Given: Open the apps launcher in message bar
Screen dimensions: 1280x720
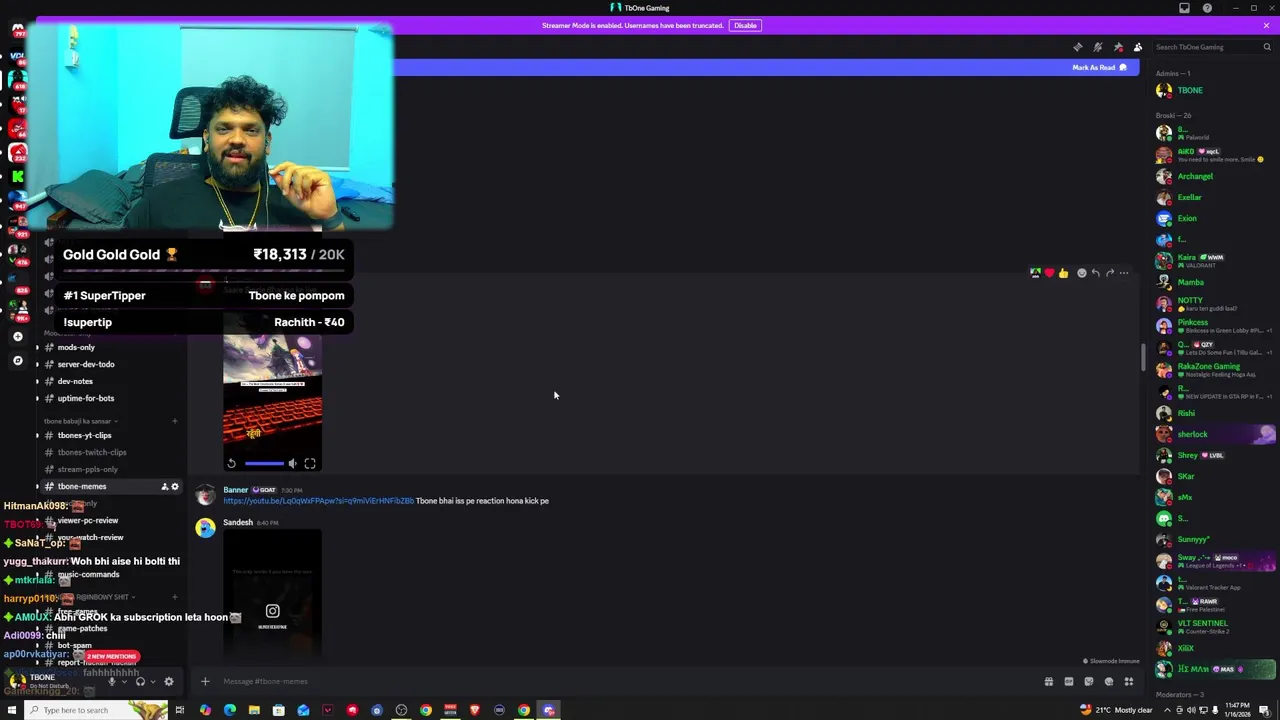Looking at the screenshot, I should pyautogui.click(x=1129, y=682).
